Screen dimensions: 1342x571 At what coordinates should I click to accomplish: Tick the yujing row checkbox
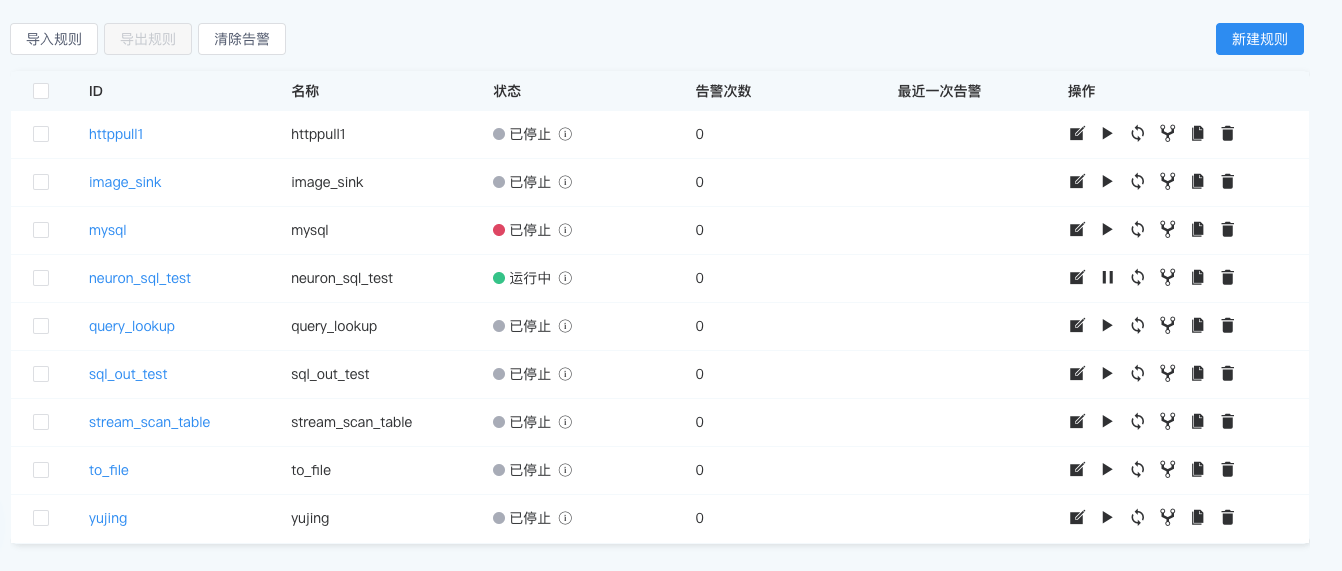coord(41,518)
